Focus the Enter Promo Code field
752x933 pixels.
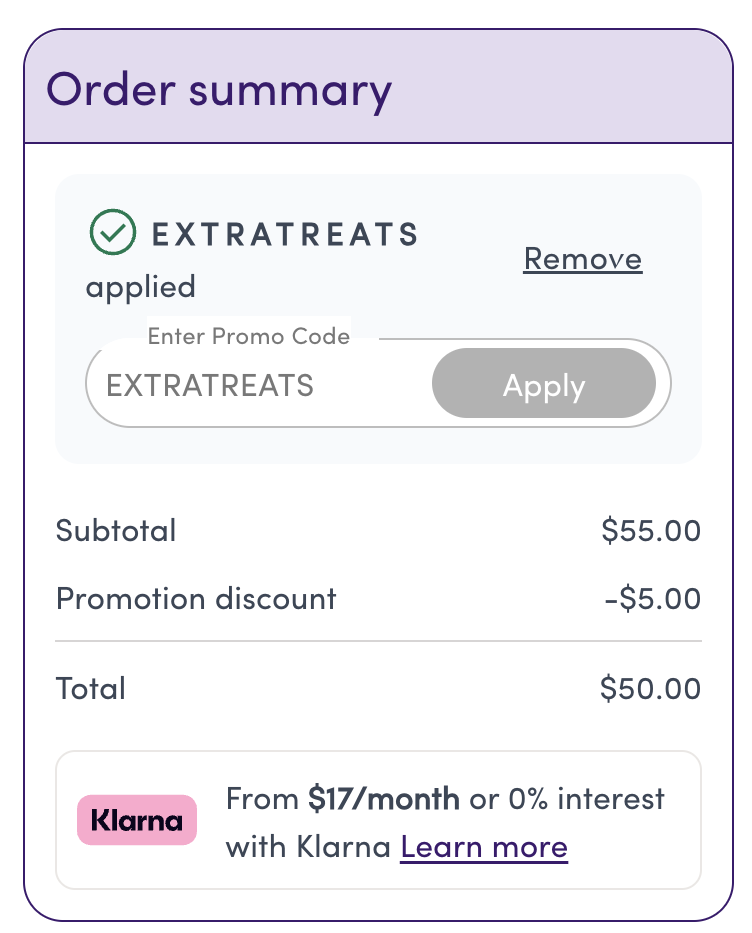[x=260, y=385]
